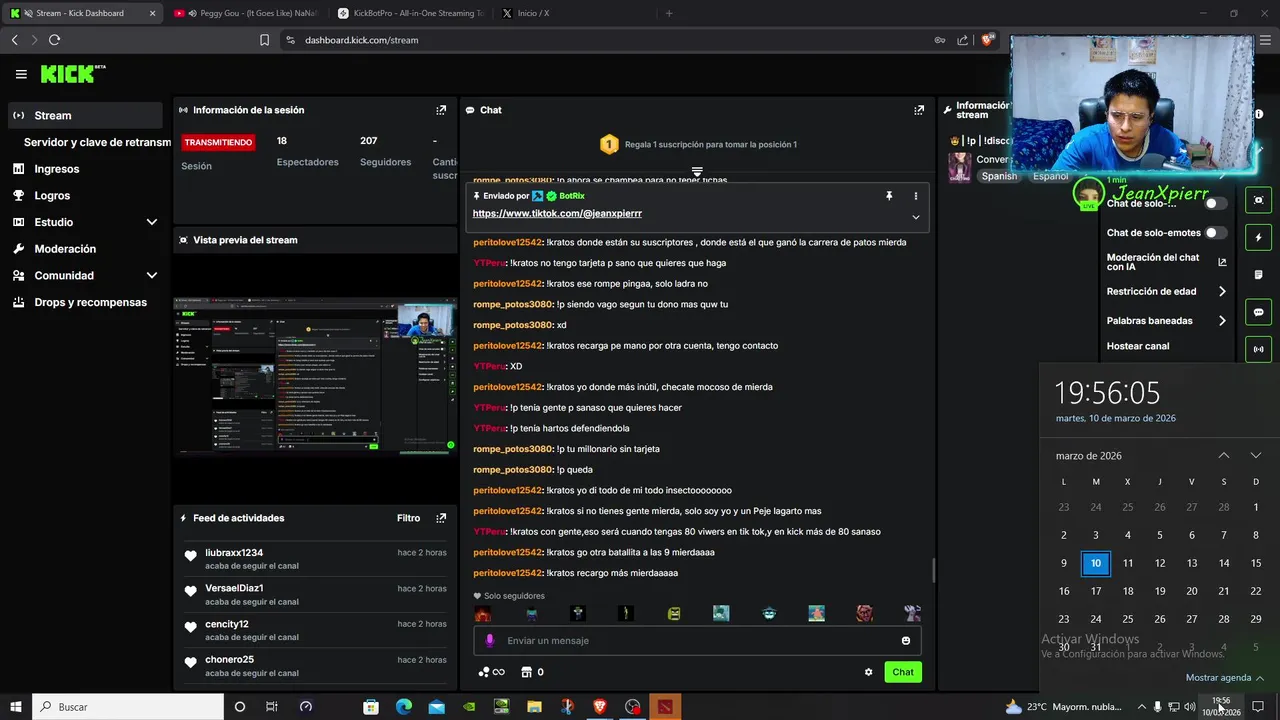Click the screen capture quick action button

click(1258, 200)
